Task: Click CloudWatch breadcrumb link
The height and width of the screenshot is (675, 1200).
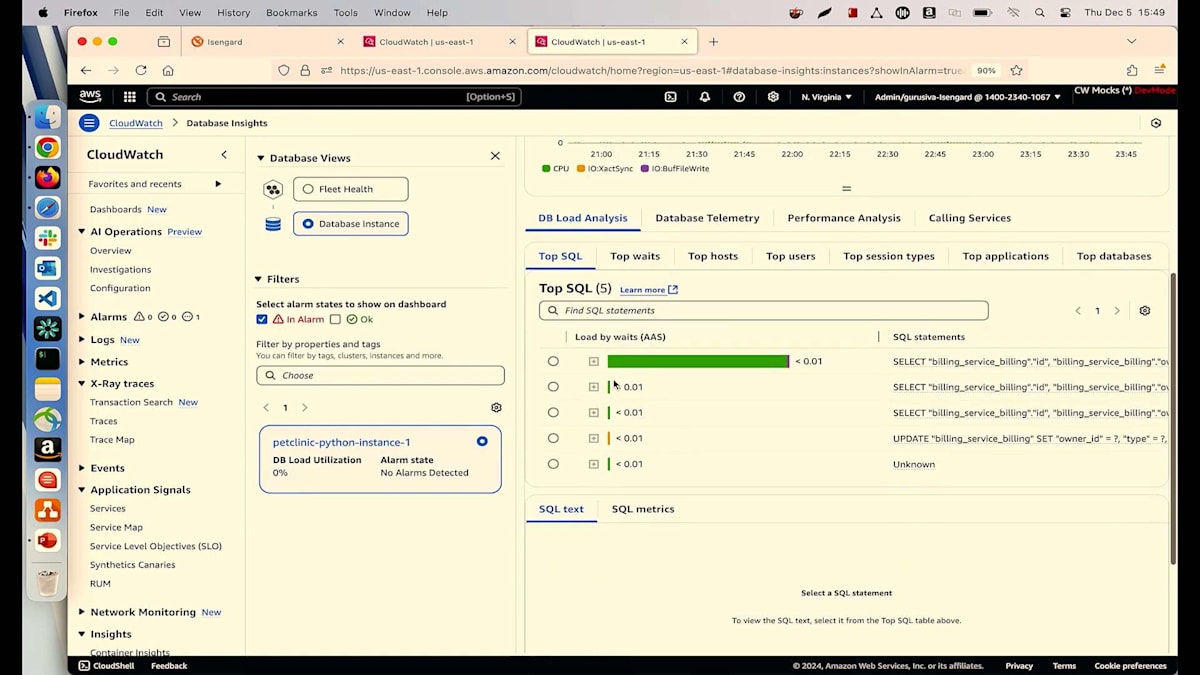Action: coord(136,123)
